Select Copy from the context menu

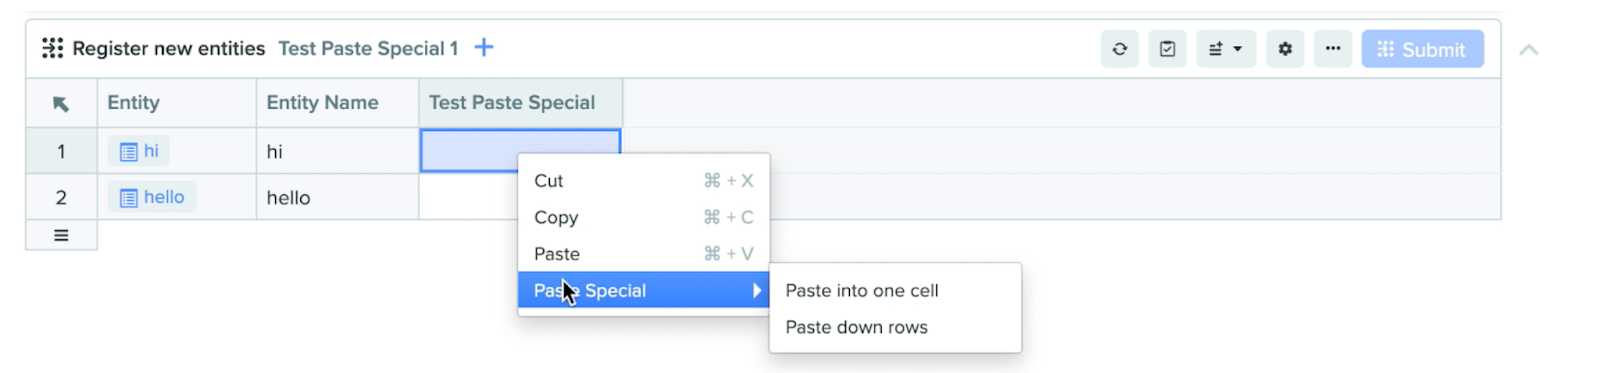point(643,217)
